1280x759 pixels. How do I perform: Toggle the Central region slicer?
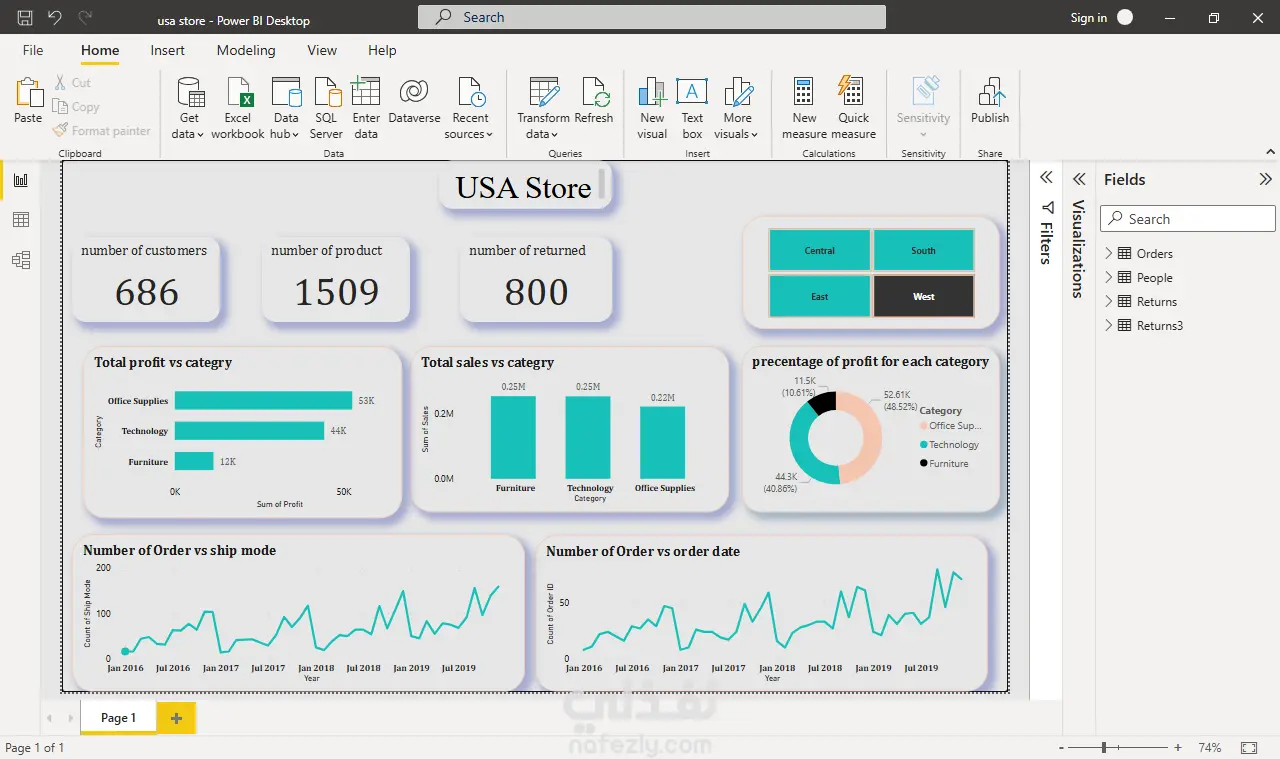pos(820,251)
